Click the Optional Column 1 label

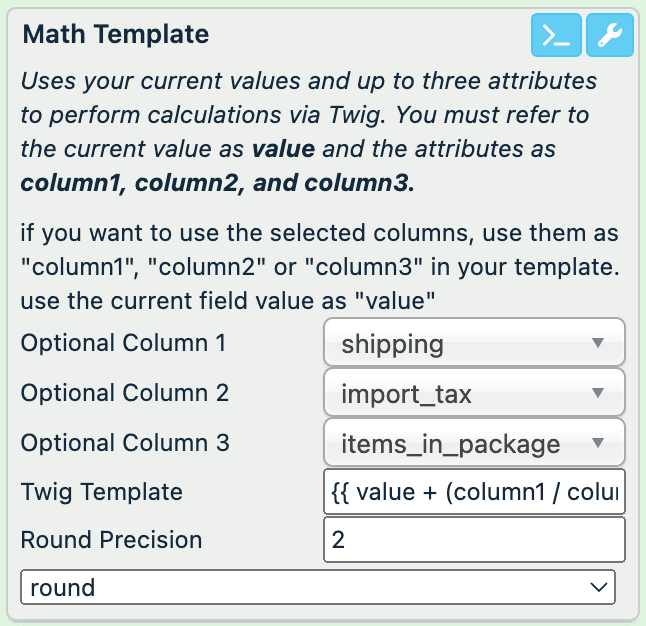tap(123, 343)
